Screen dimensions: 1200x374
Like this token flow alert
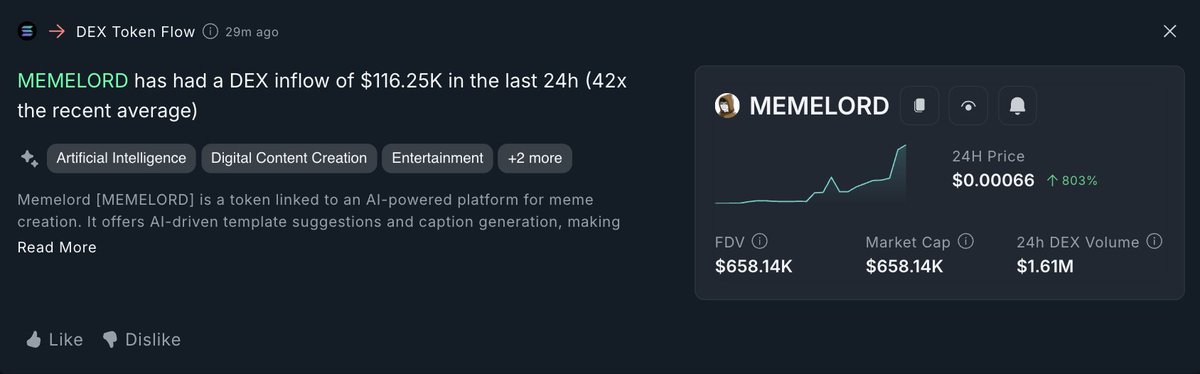[x=54, y=340]
